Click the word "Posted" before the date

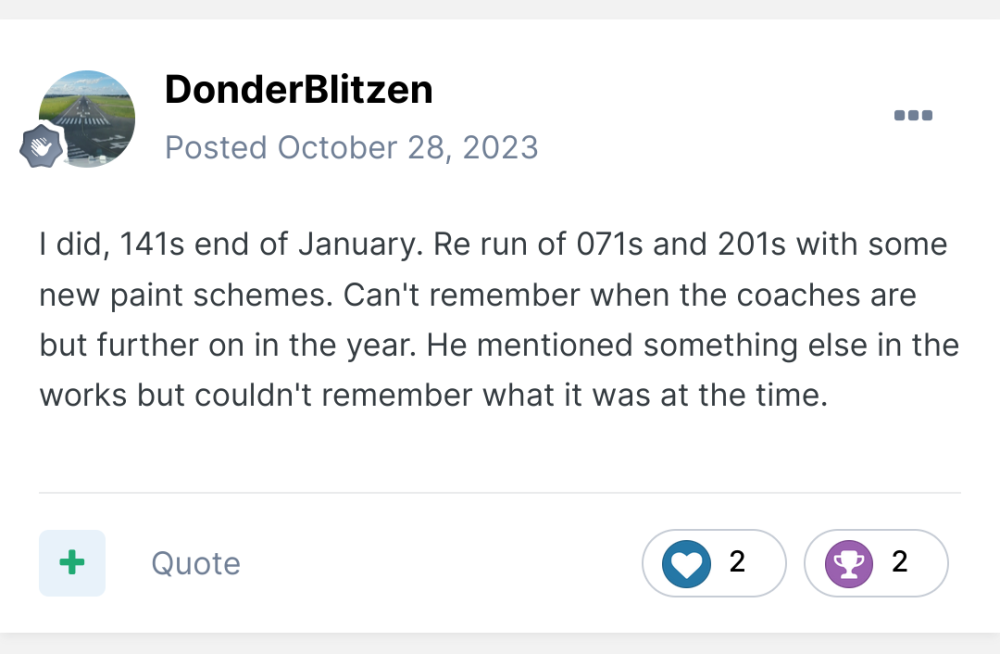point(216,148)
